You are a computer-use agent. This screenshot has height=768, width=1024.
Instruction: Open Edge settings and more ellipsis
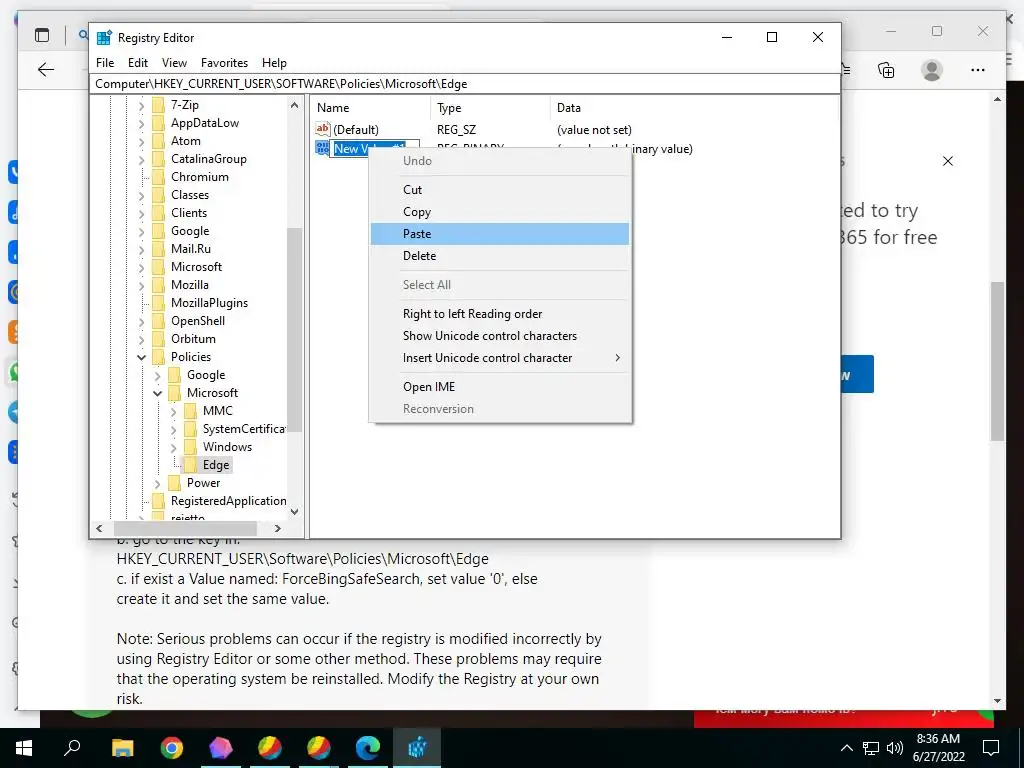click(978, 70)
